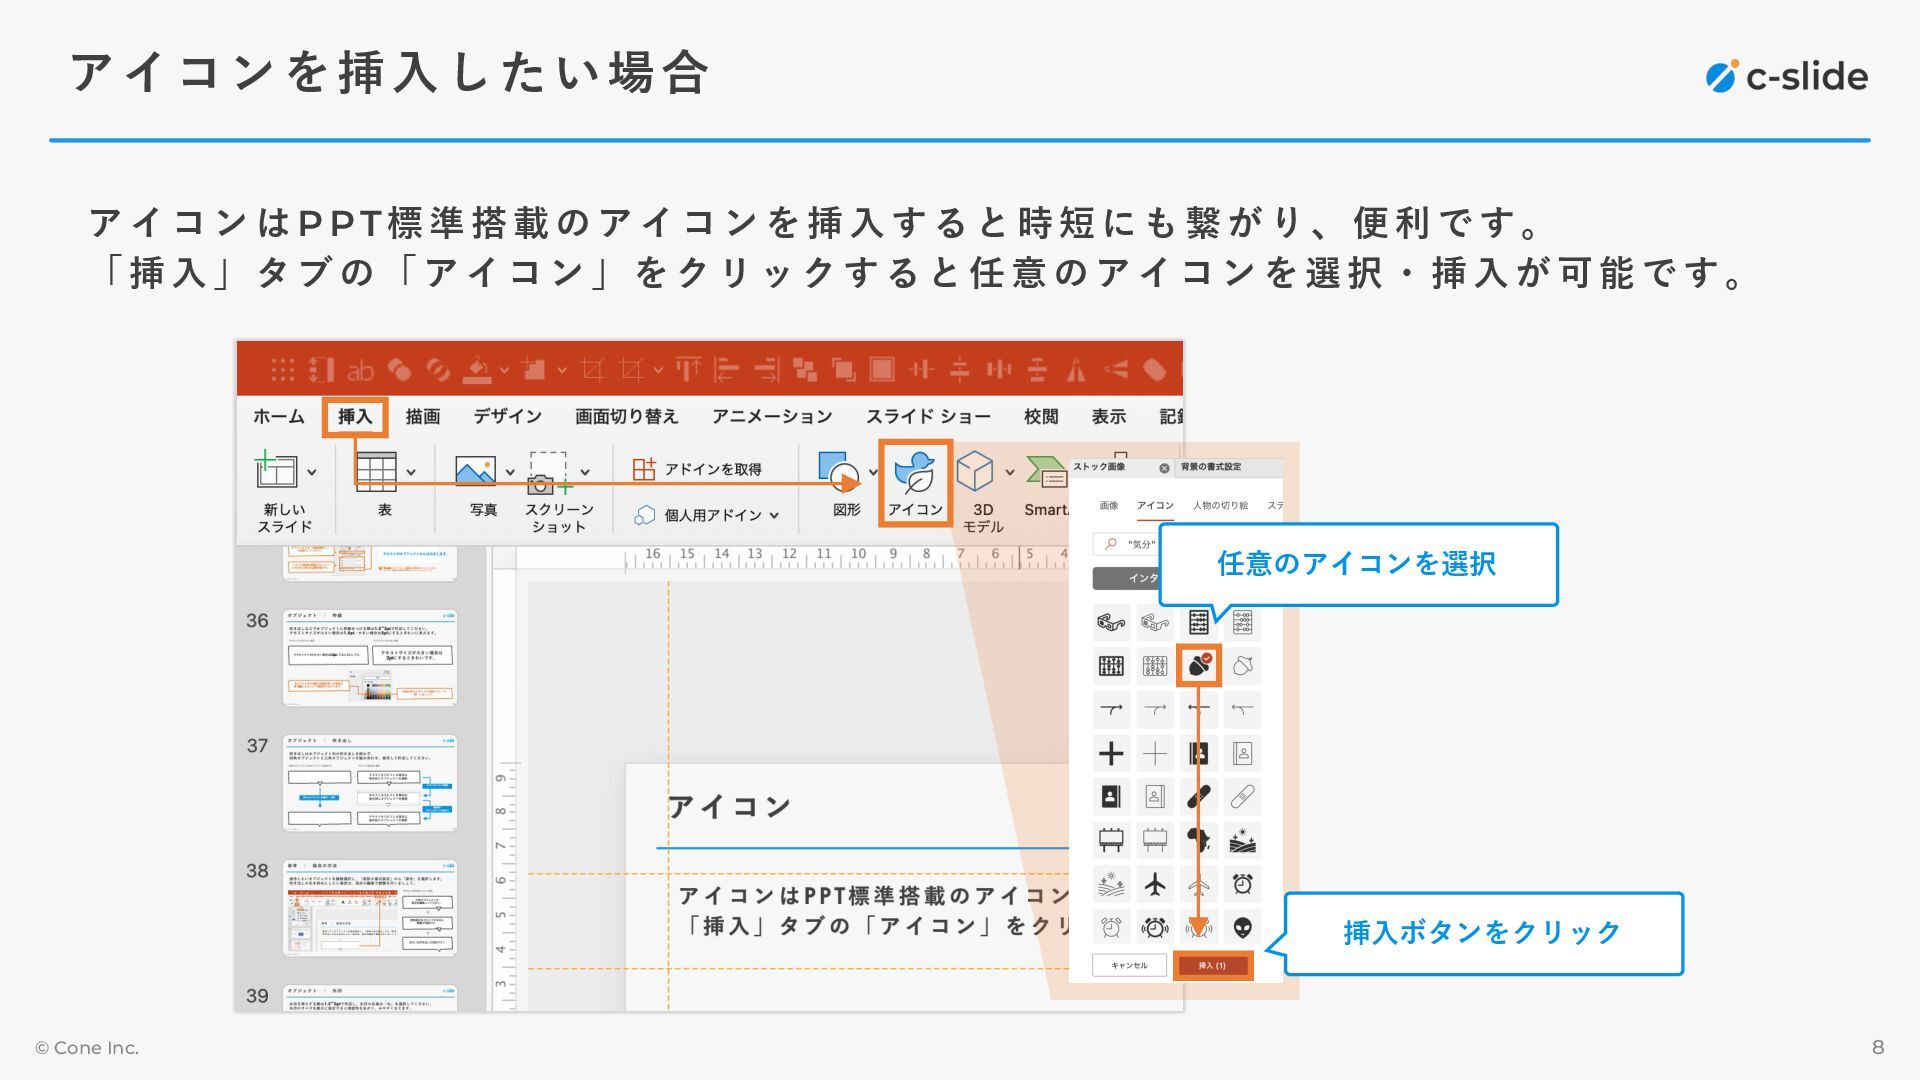Click the SmartArt icon in ribbon
The height and width of the screenshot is (1080, 1920).
1046,472
